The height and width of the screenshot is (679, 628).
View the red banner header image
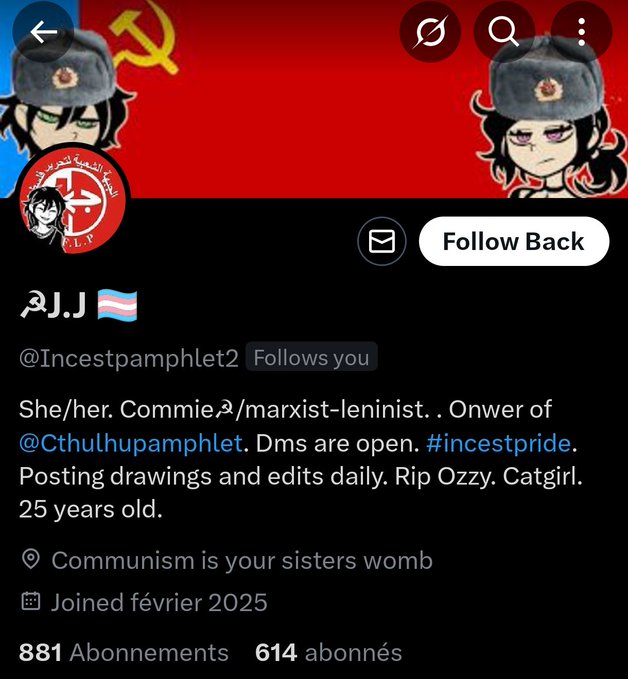(x=314, y=99)
